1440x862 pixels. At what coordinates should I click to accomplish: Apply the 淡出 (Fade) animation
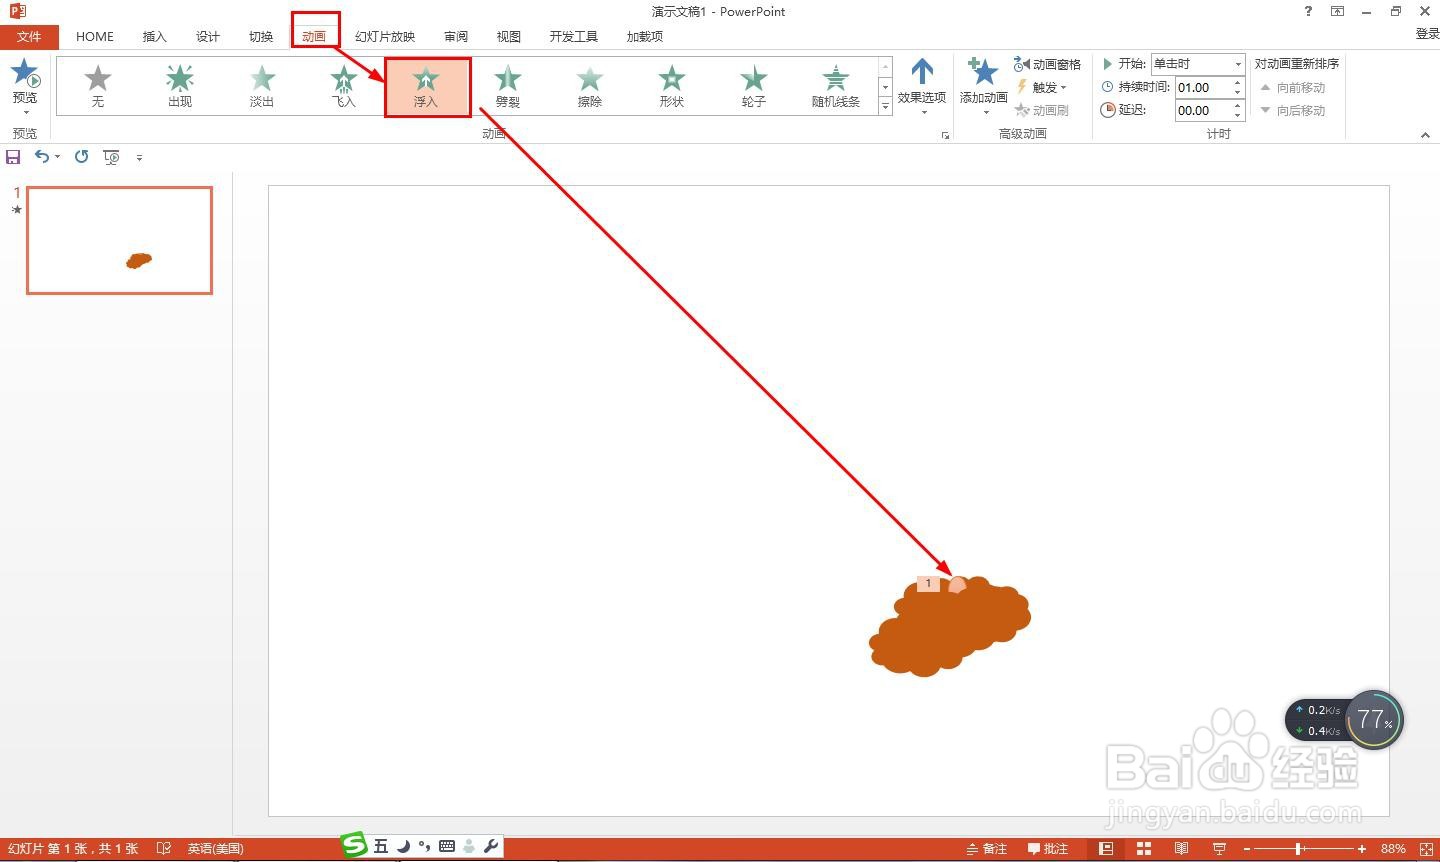click(262, 86)
